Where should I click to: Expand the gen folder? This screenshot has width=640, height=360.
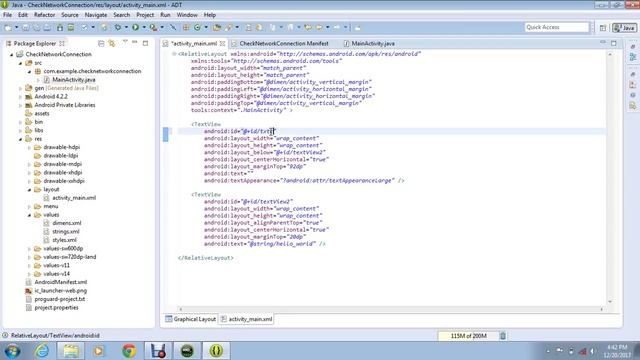(x=20, y=88)
